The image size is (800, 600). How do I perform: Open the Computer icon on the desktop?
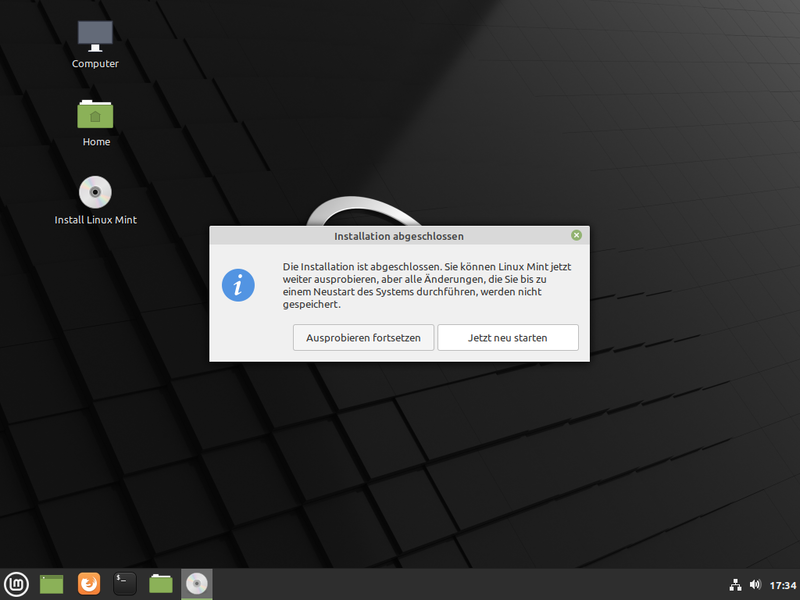94,35
